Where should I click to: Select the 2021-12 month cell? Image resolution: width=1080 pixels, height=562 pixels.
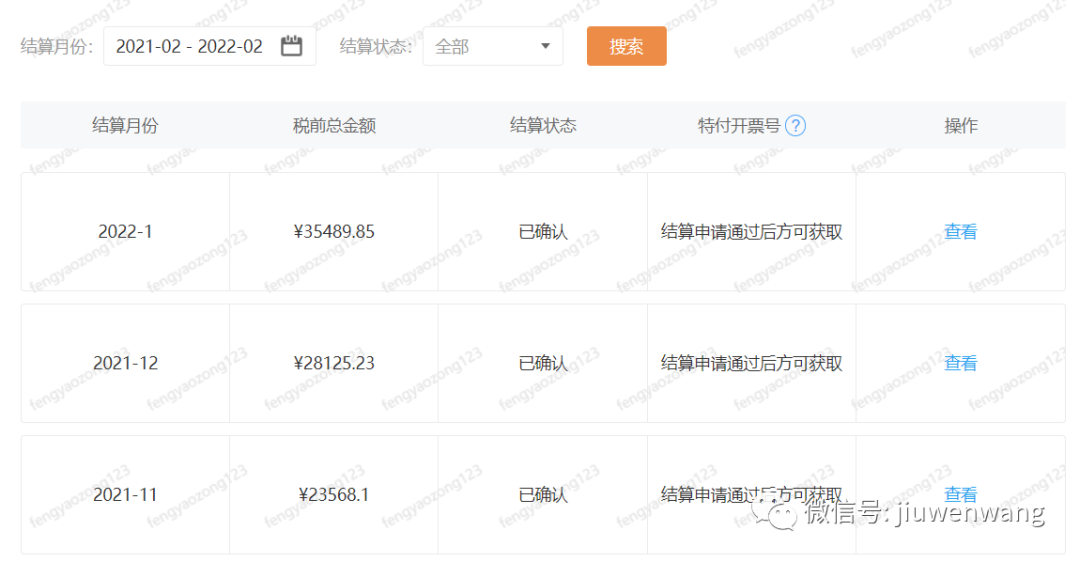[x=125, y=363]
